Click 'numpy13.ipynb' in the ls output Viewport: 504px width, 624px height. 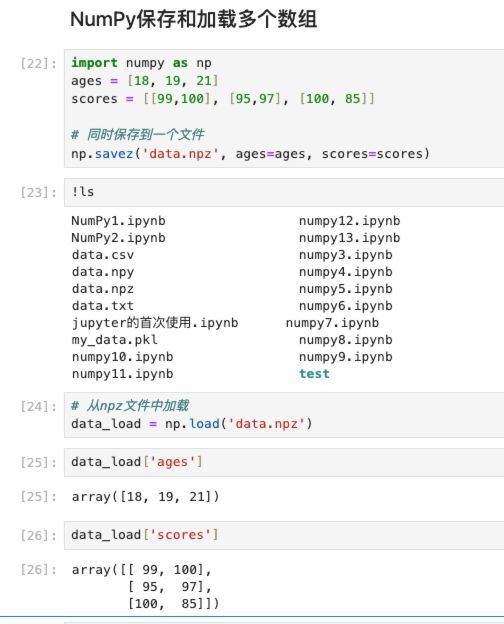[350, 238]
